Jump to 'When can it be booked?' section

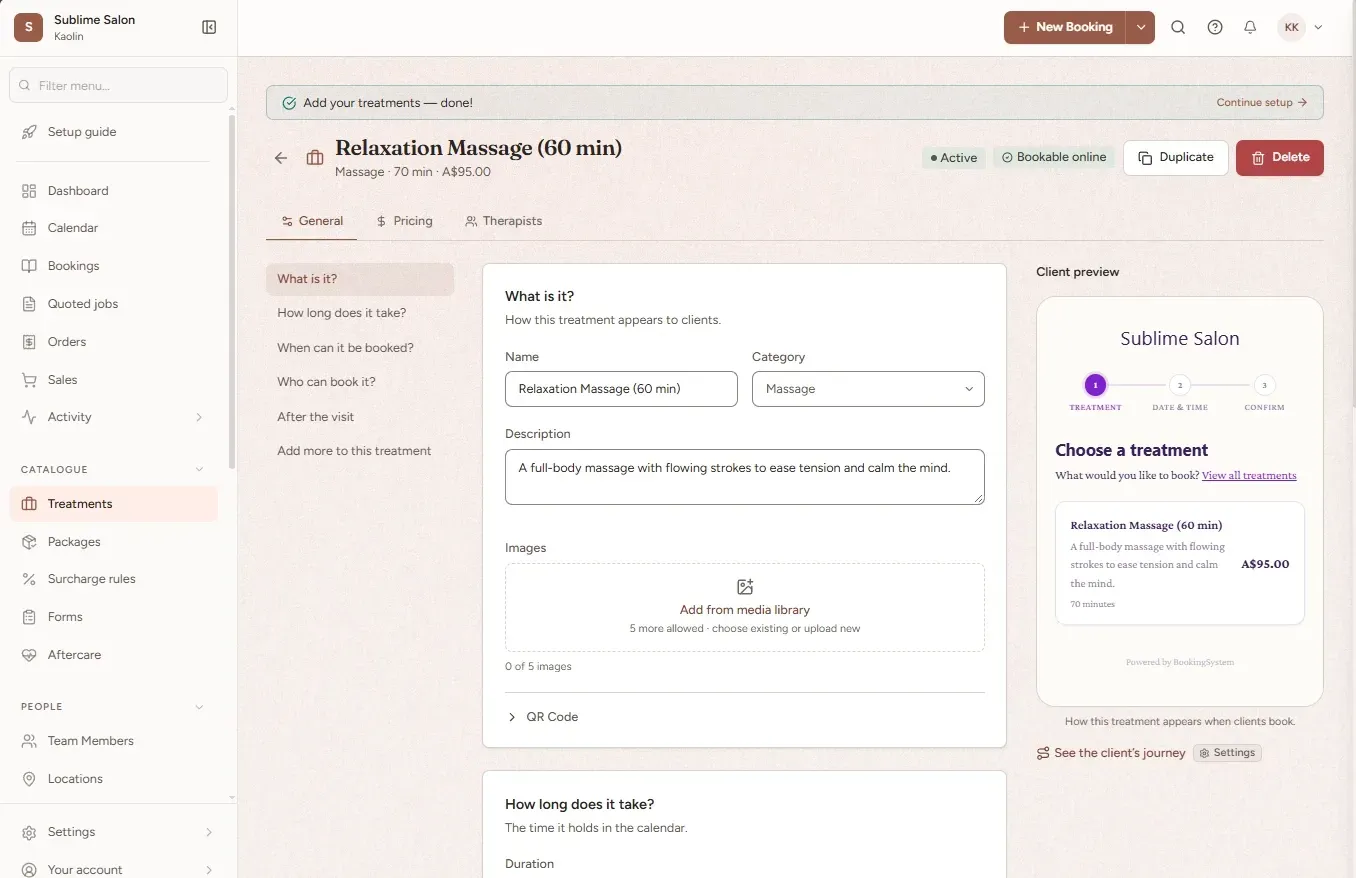coord(360,348)
